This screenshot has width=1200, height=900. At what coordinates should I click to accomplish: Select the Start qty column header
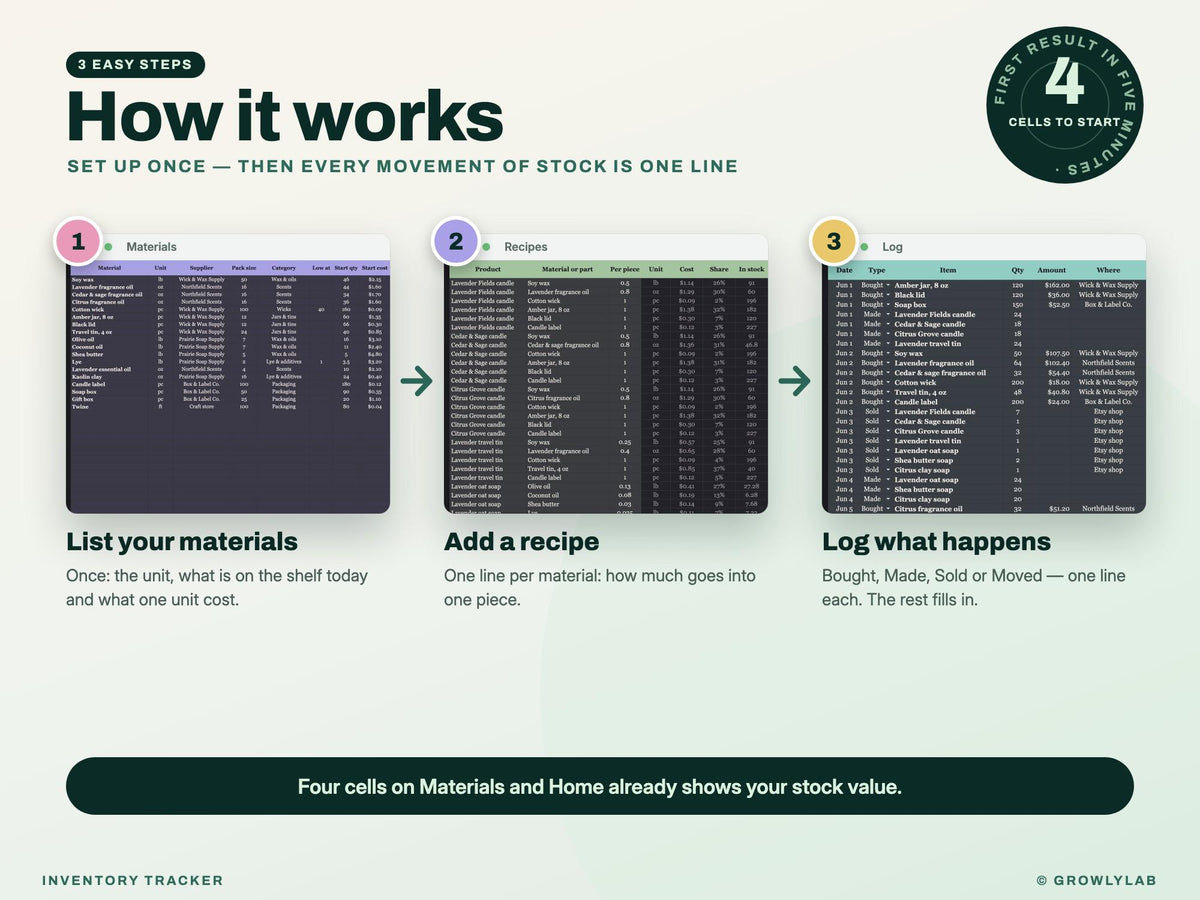tap(346, 268)
